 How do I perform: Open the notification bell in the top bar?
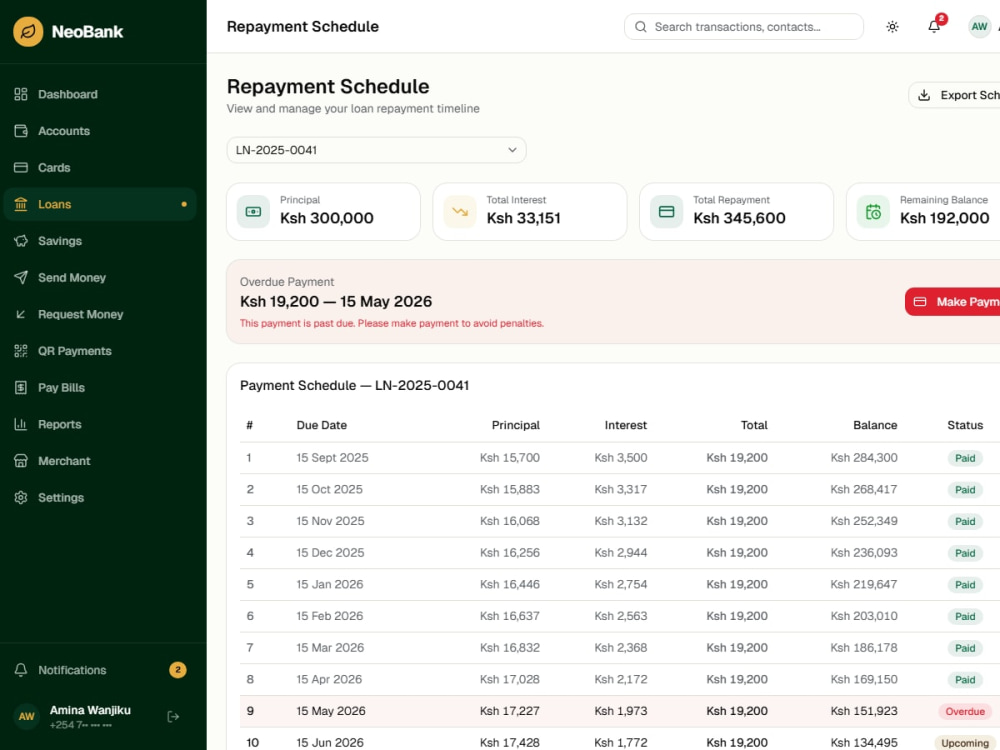pyautogui.click(x=934, y=27)
